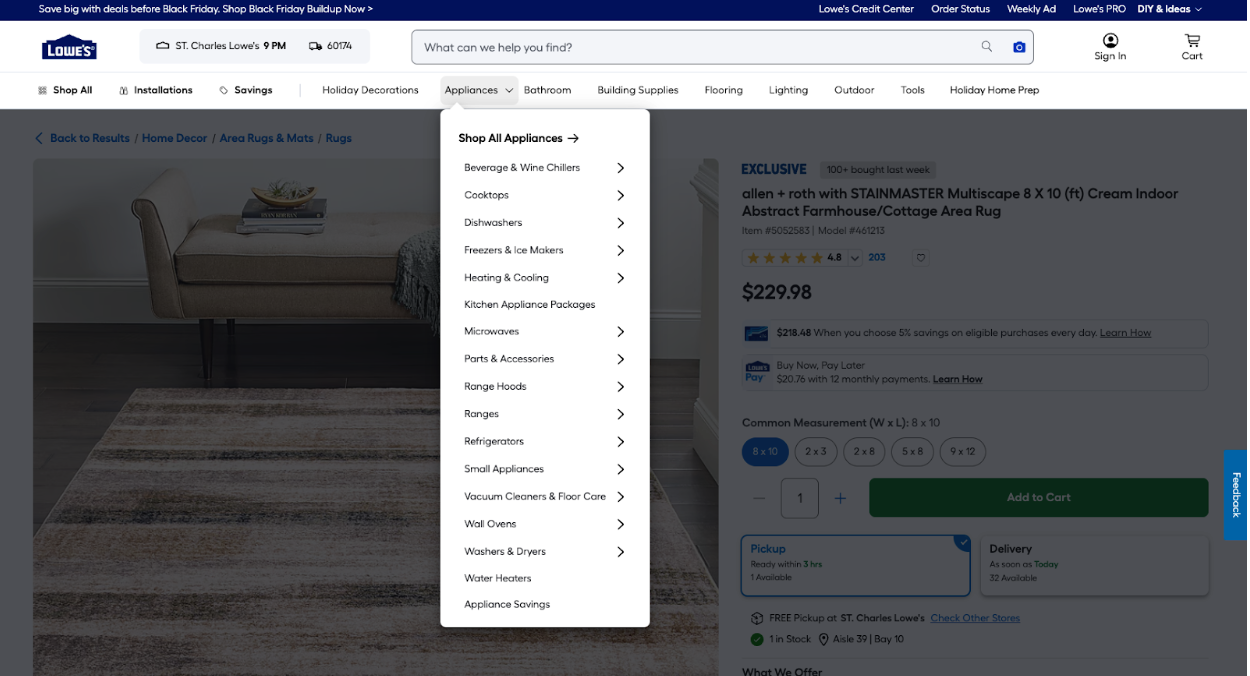The width and height of the screenshot is (1250, 676).
Task: Expand Ranges submenu chevron
Action: tap(620, 414)
